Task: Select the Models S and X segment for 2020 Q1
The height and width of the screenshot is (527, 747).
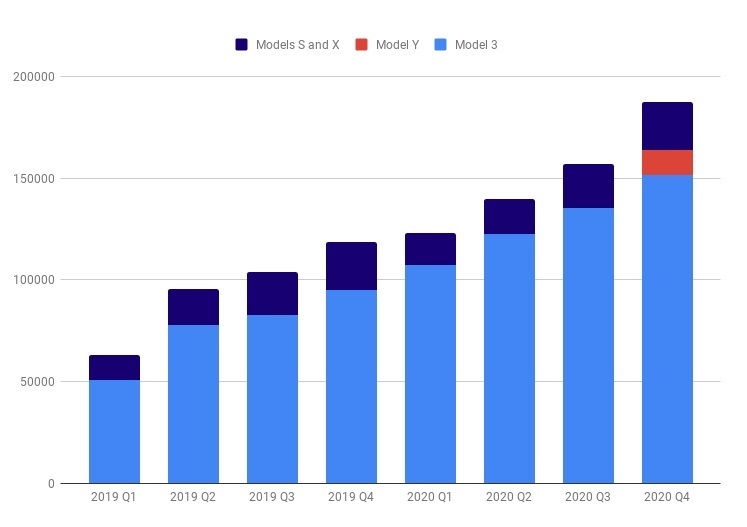Action: pyautogui.click(x=431, y=249)
